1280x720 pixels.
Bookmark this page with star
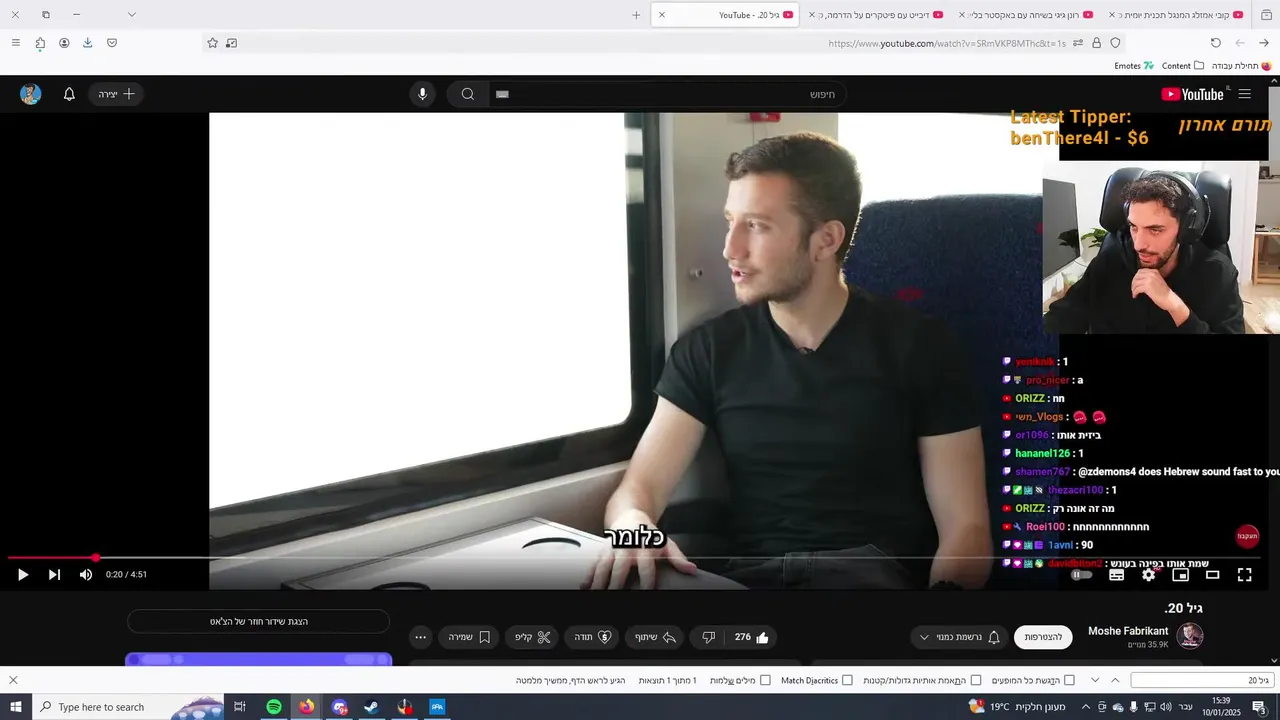point(212,43)
